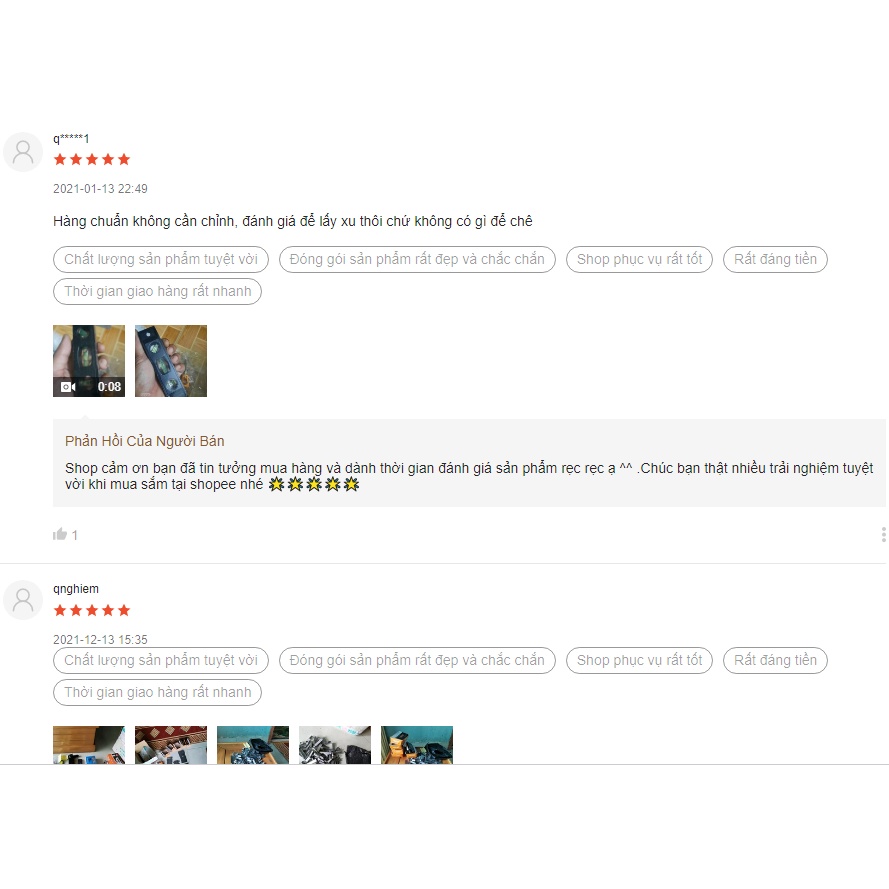Image resolution: width=889 pixels, height=889 pixels.
Task: Play the 0:08 review video
Action: 89,361
